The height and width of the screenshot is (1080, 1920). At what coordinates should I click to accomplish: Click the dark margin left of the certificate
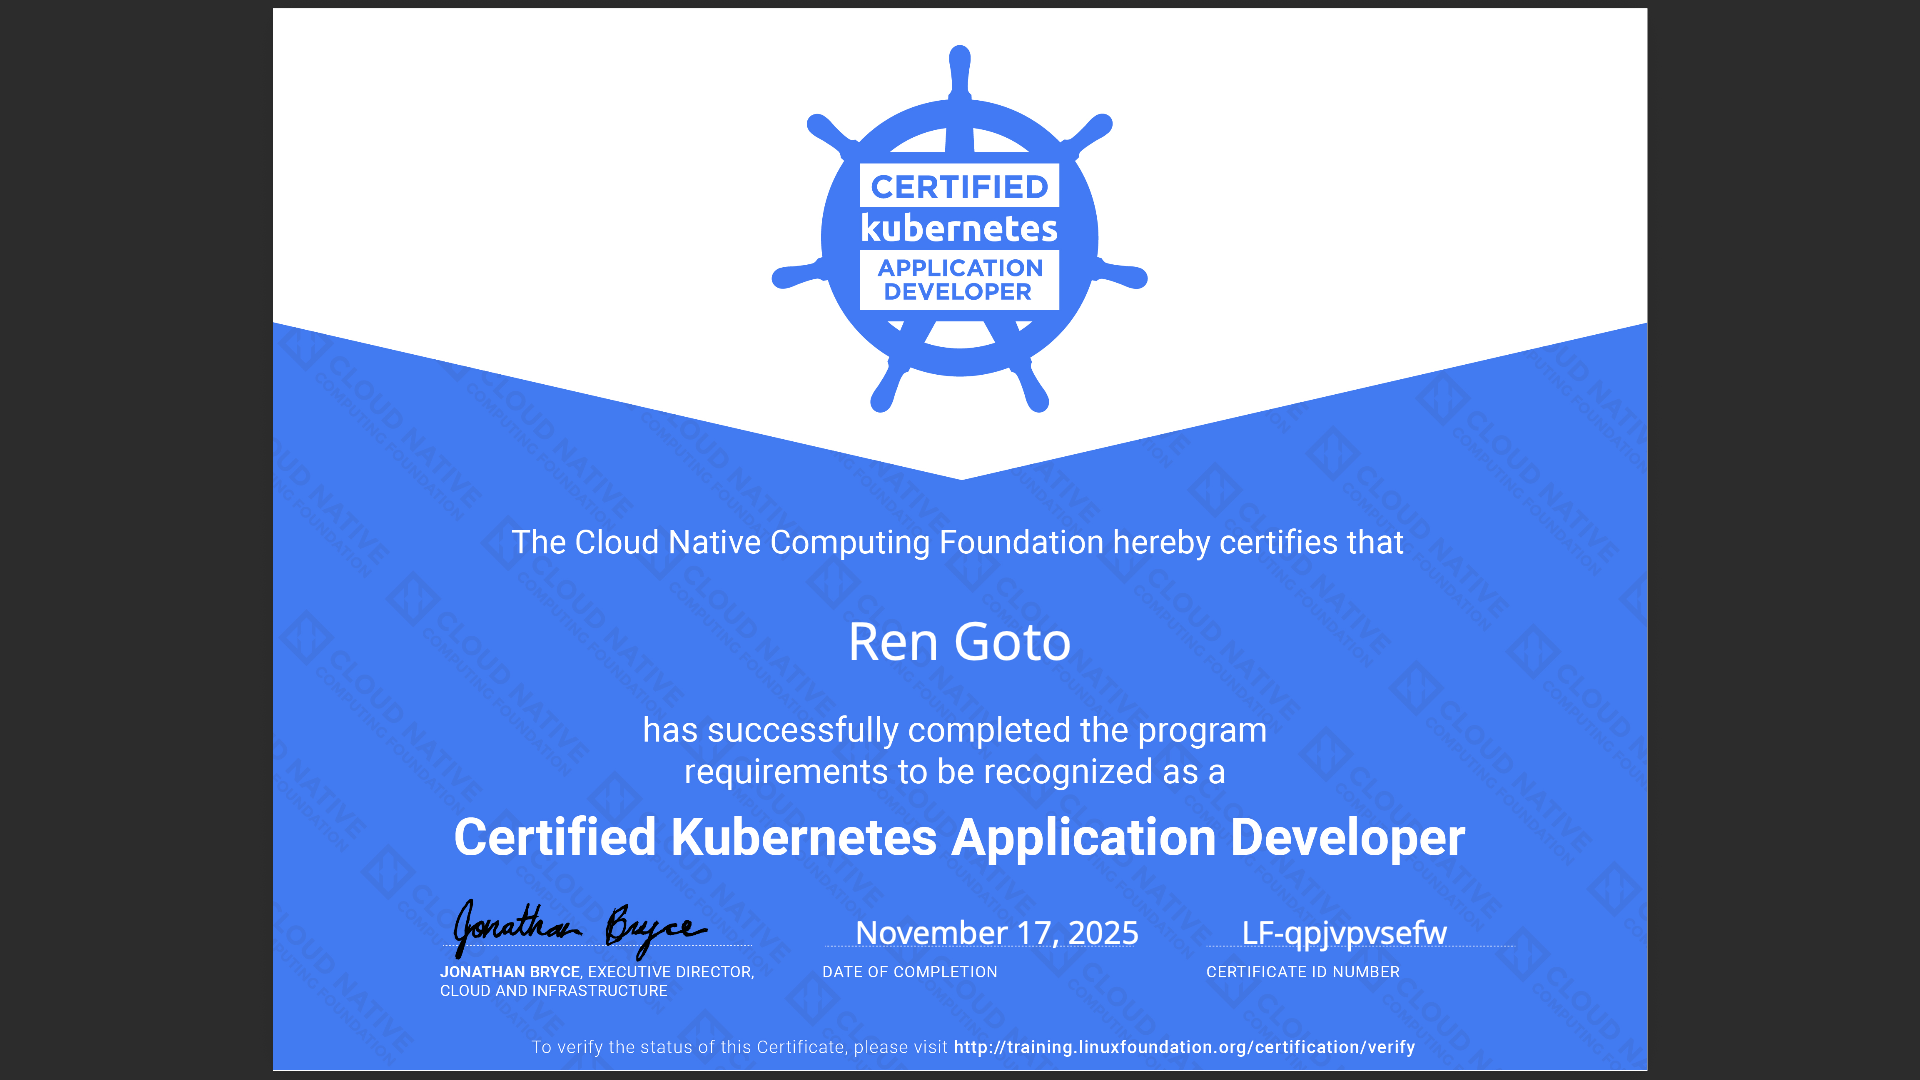(135, 540)
